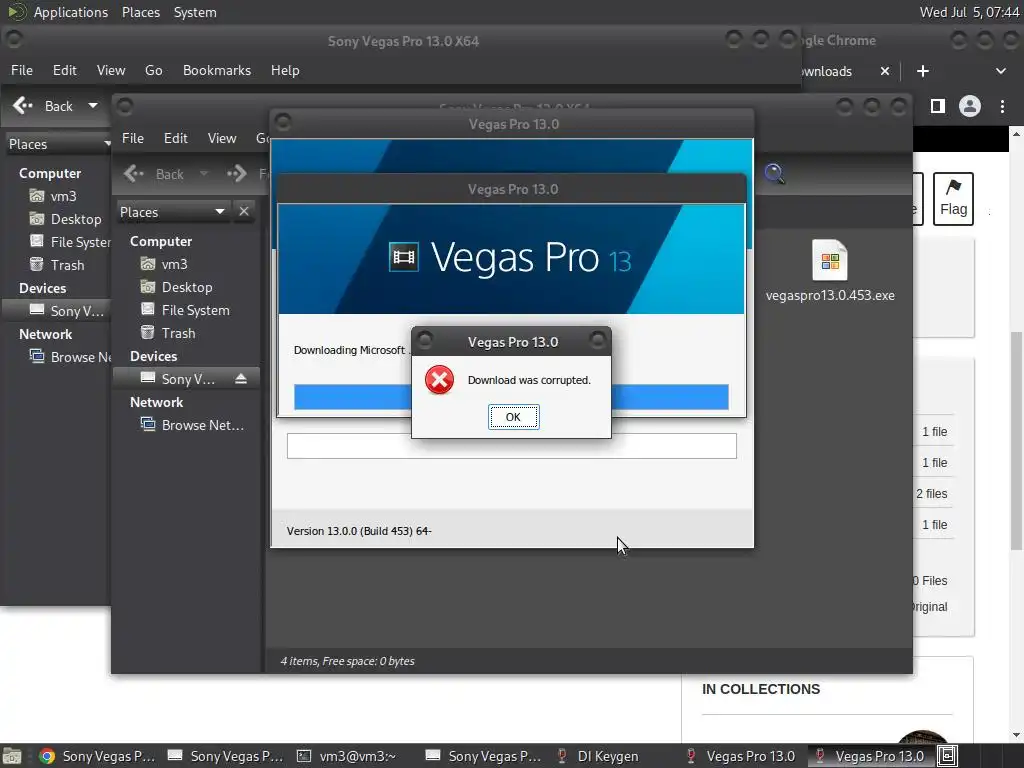Click the 'Original' link on the Chrome page
Screen dimensions: 1024x768
pyautogui.click(x=930, y=607)
